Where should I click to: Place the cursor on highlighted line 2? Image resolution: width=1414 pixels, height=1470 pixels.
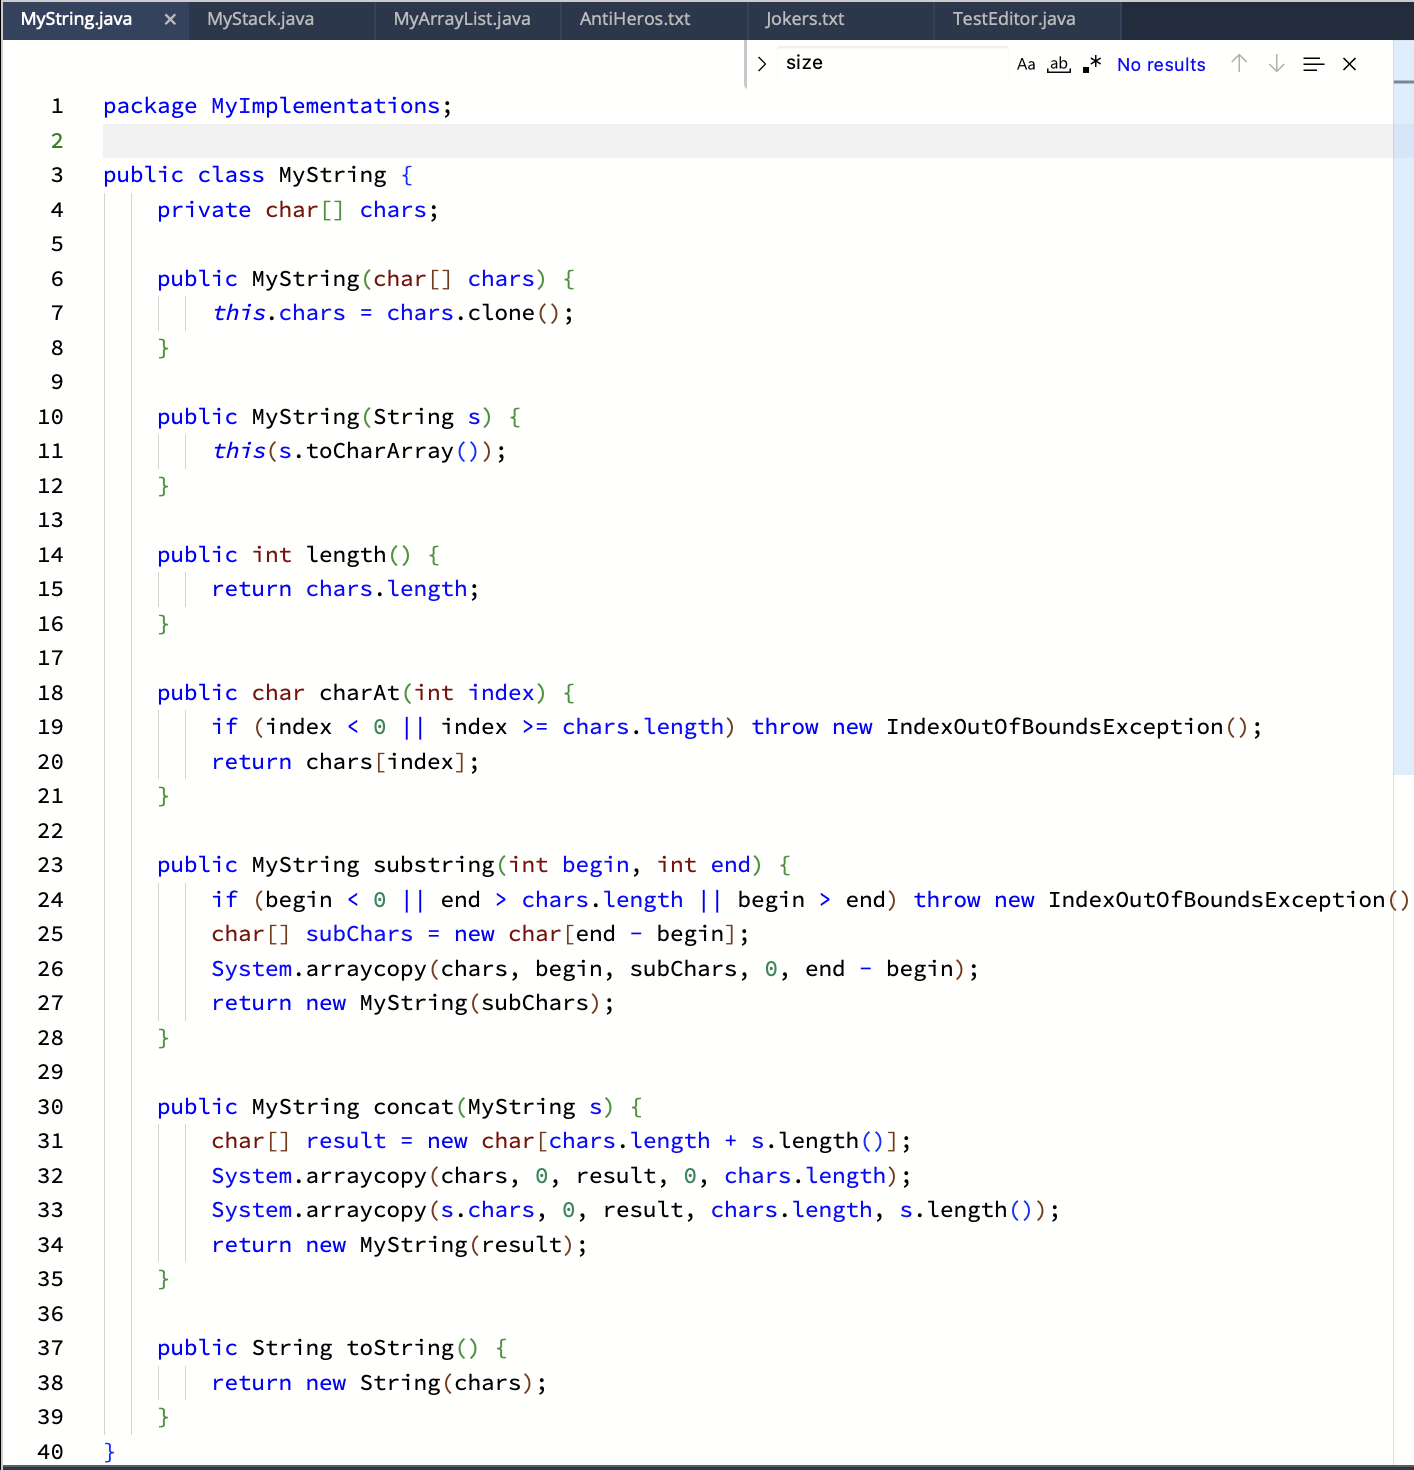300,140
